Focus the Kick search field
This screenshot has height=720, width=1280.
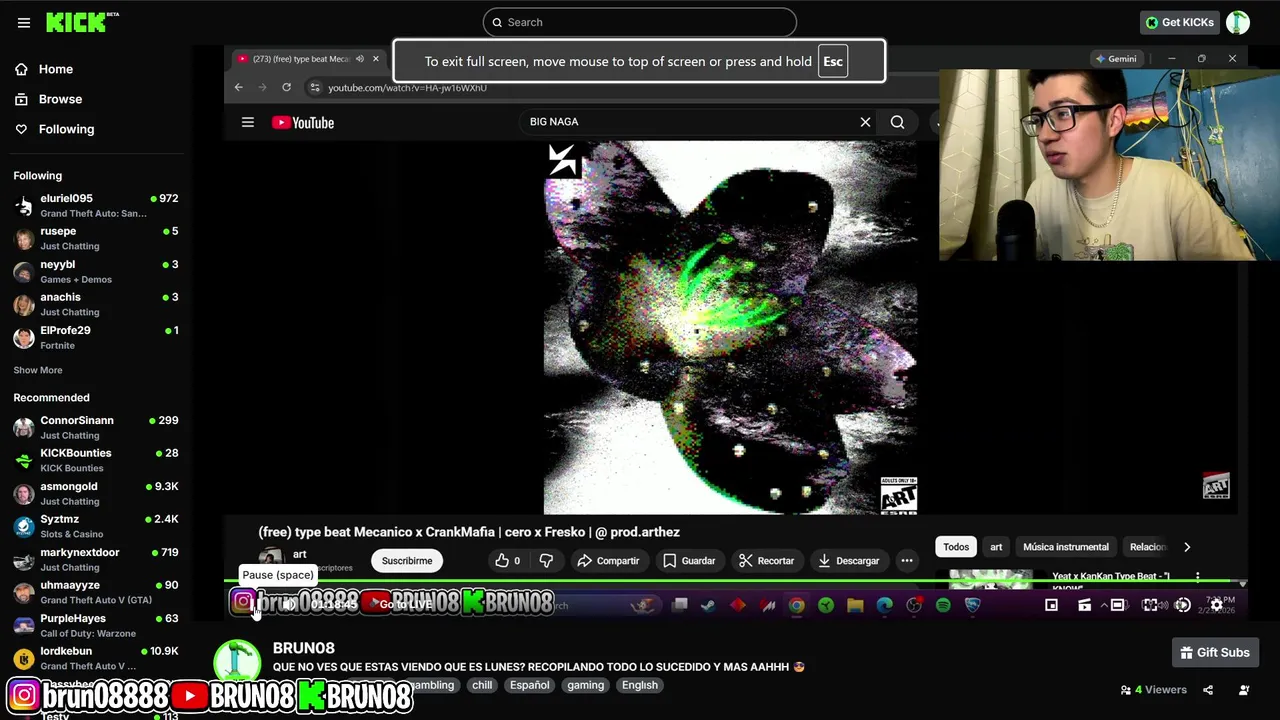point(640,22)
